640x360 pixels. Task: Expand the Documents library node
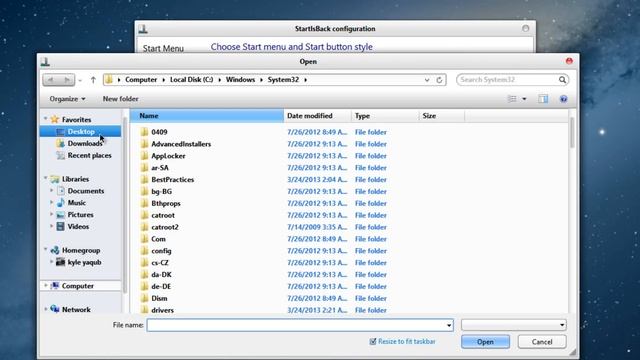click(52, 191)
